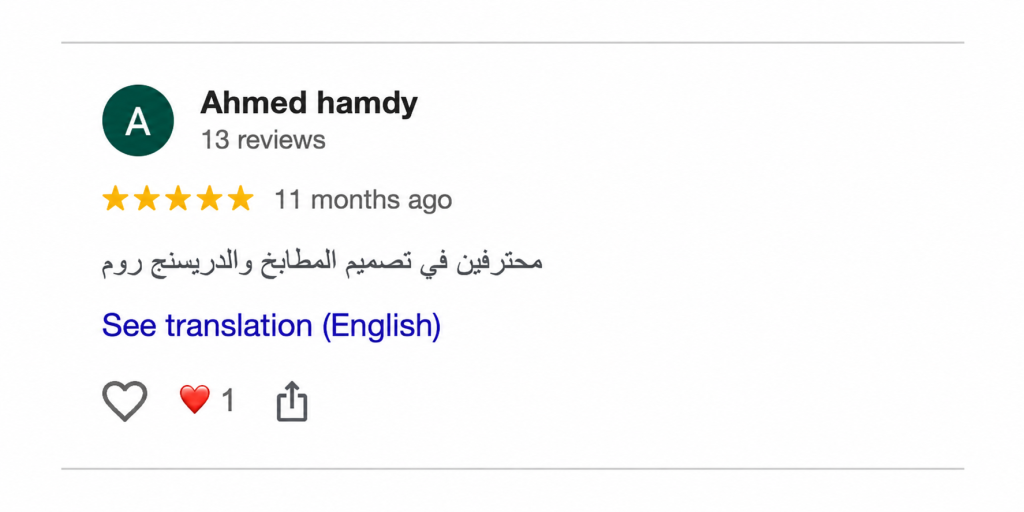Image resolution: width=1024 pixels, height=512 pixels.
Task: Select the fourth yellow rating star
Action: pyautogui.click(x=209, y=199)
